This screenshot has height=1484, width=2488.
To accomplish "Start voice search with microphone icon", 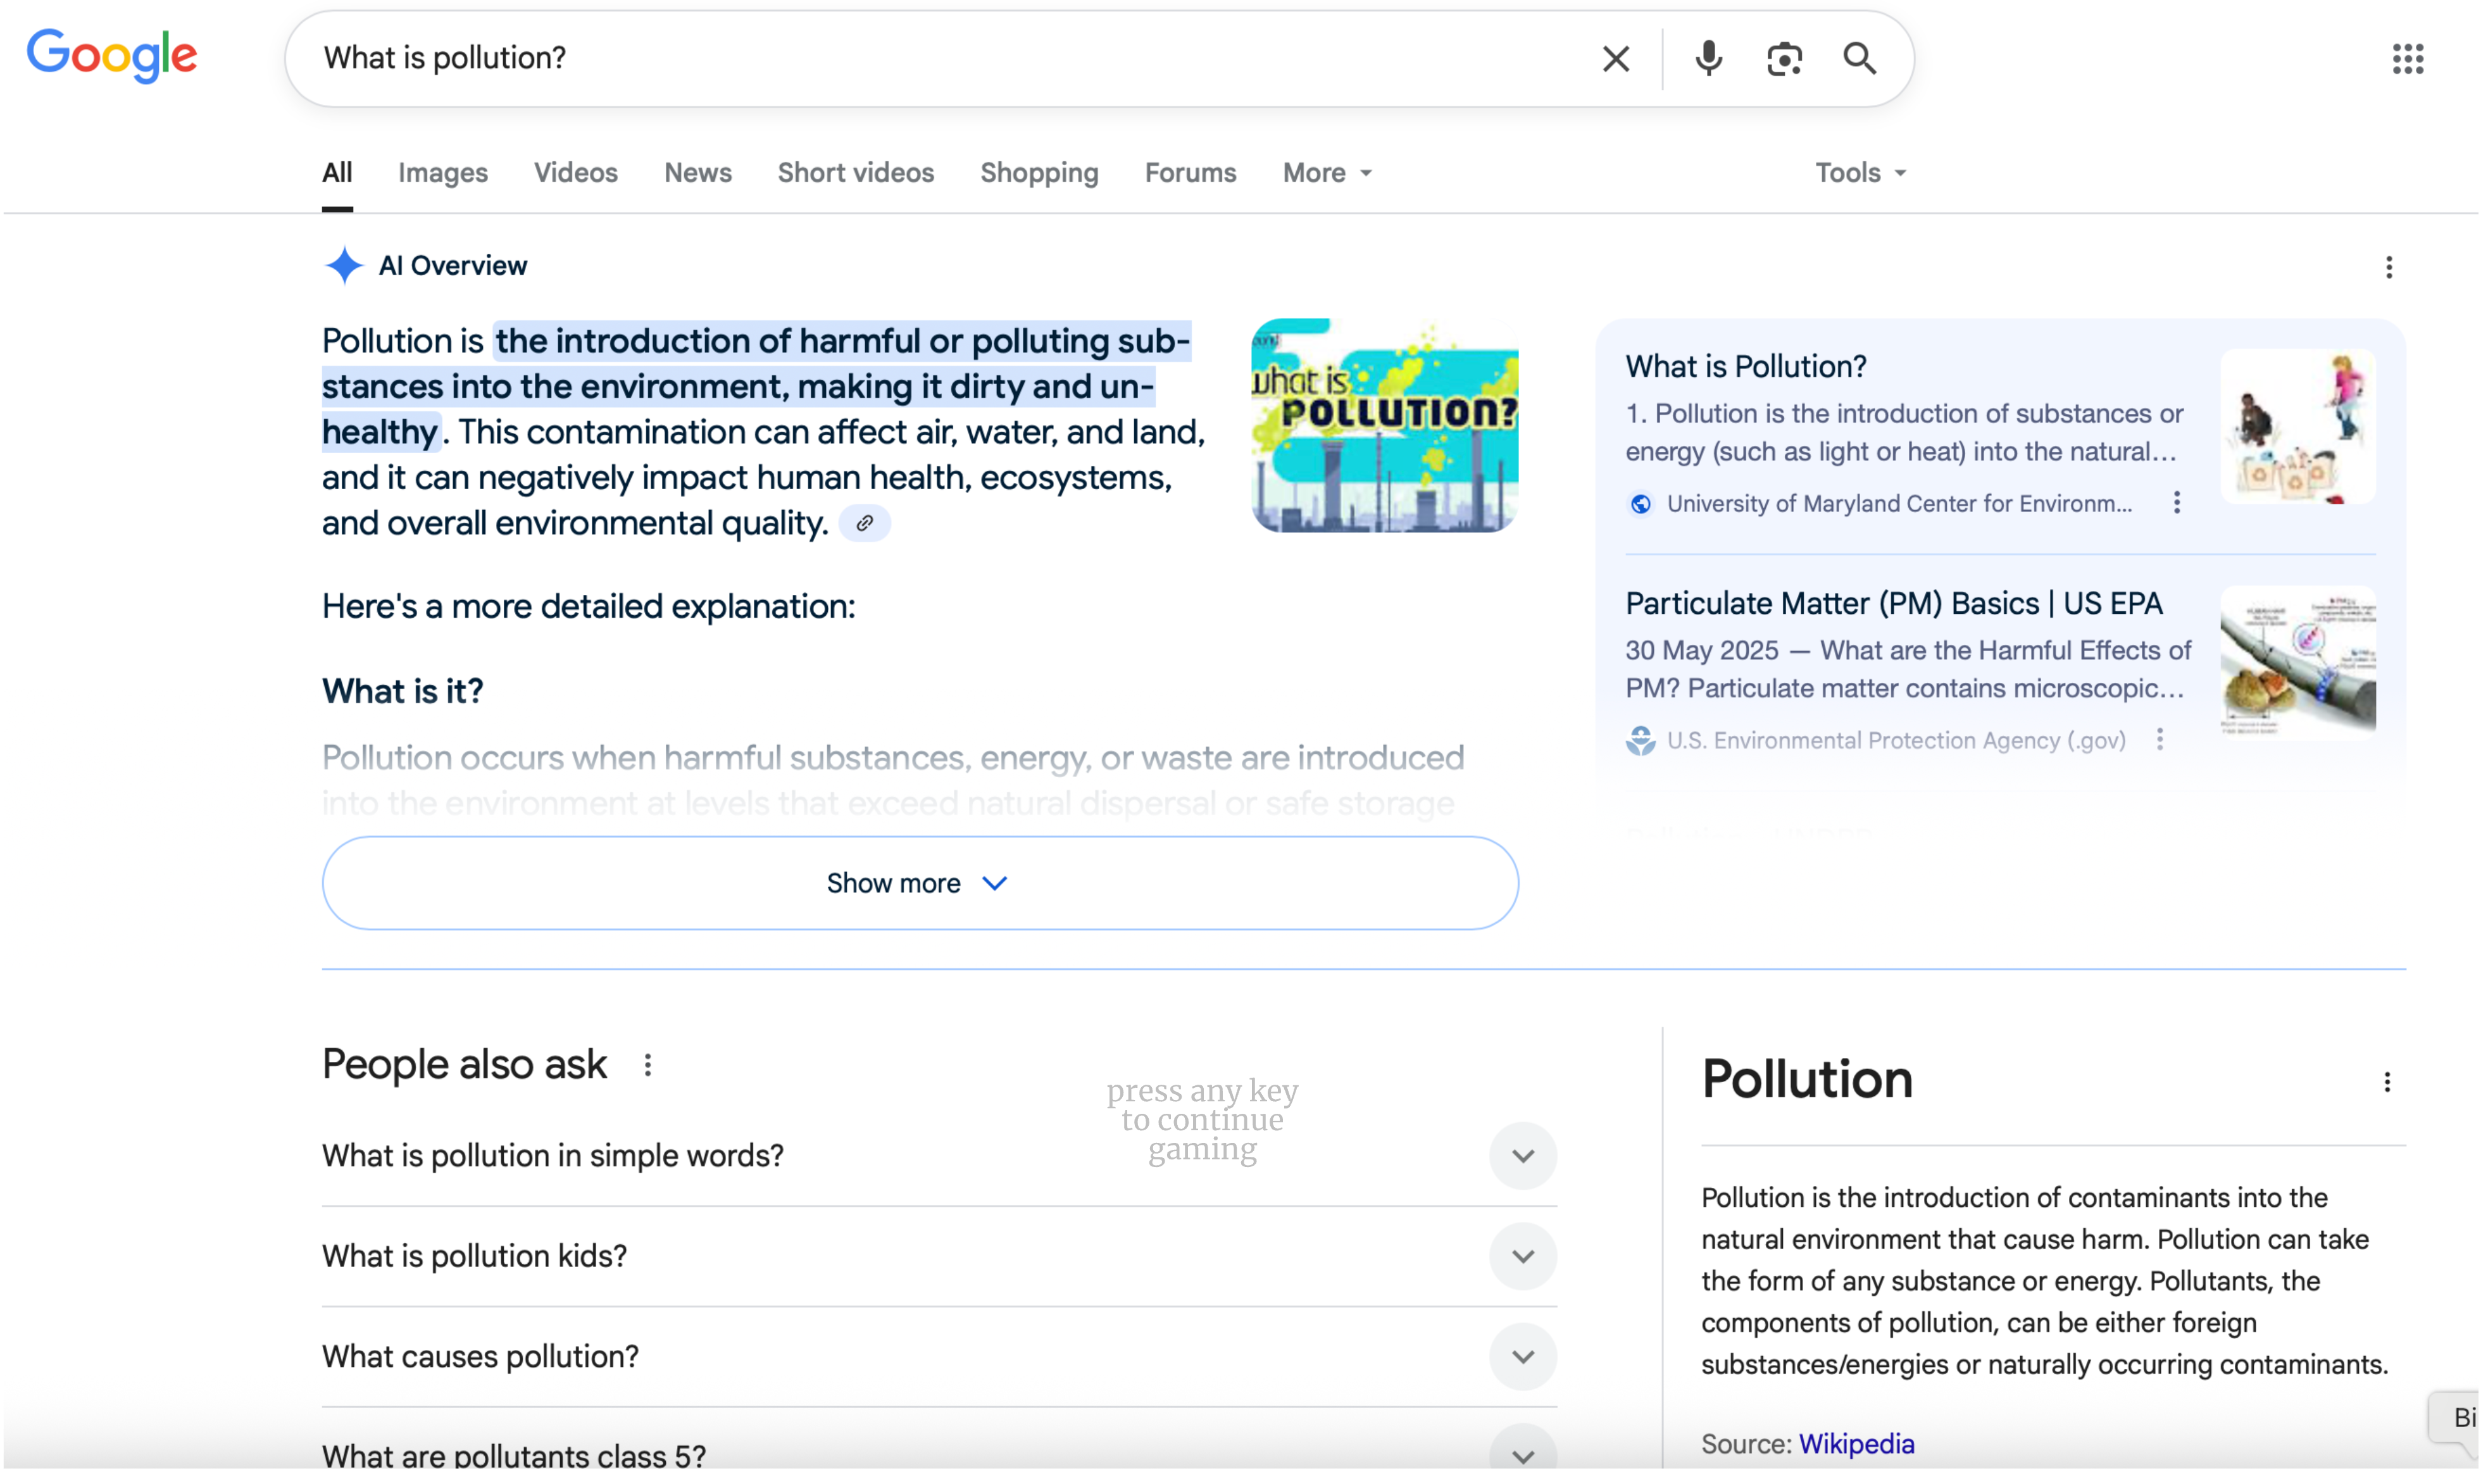I will 1708,59.
